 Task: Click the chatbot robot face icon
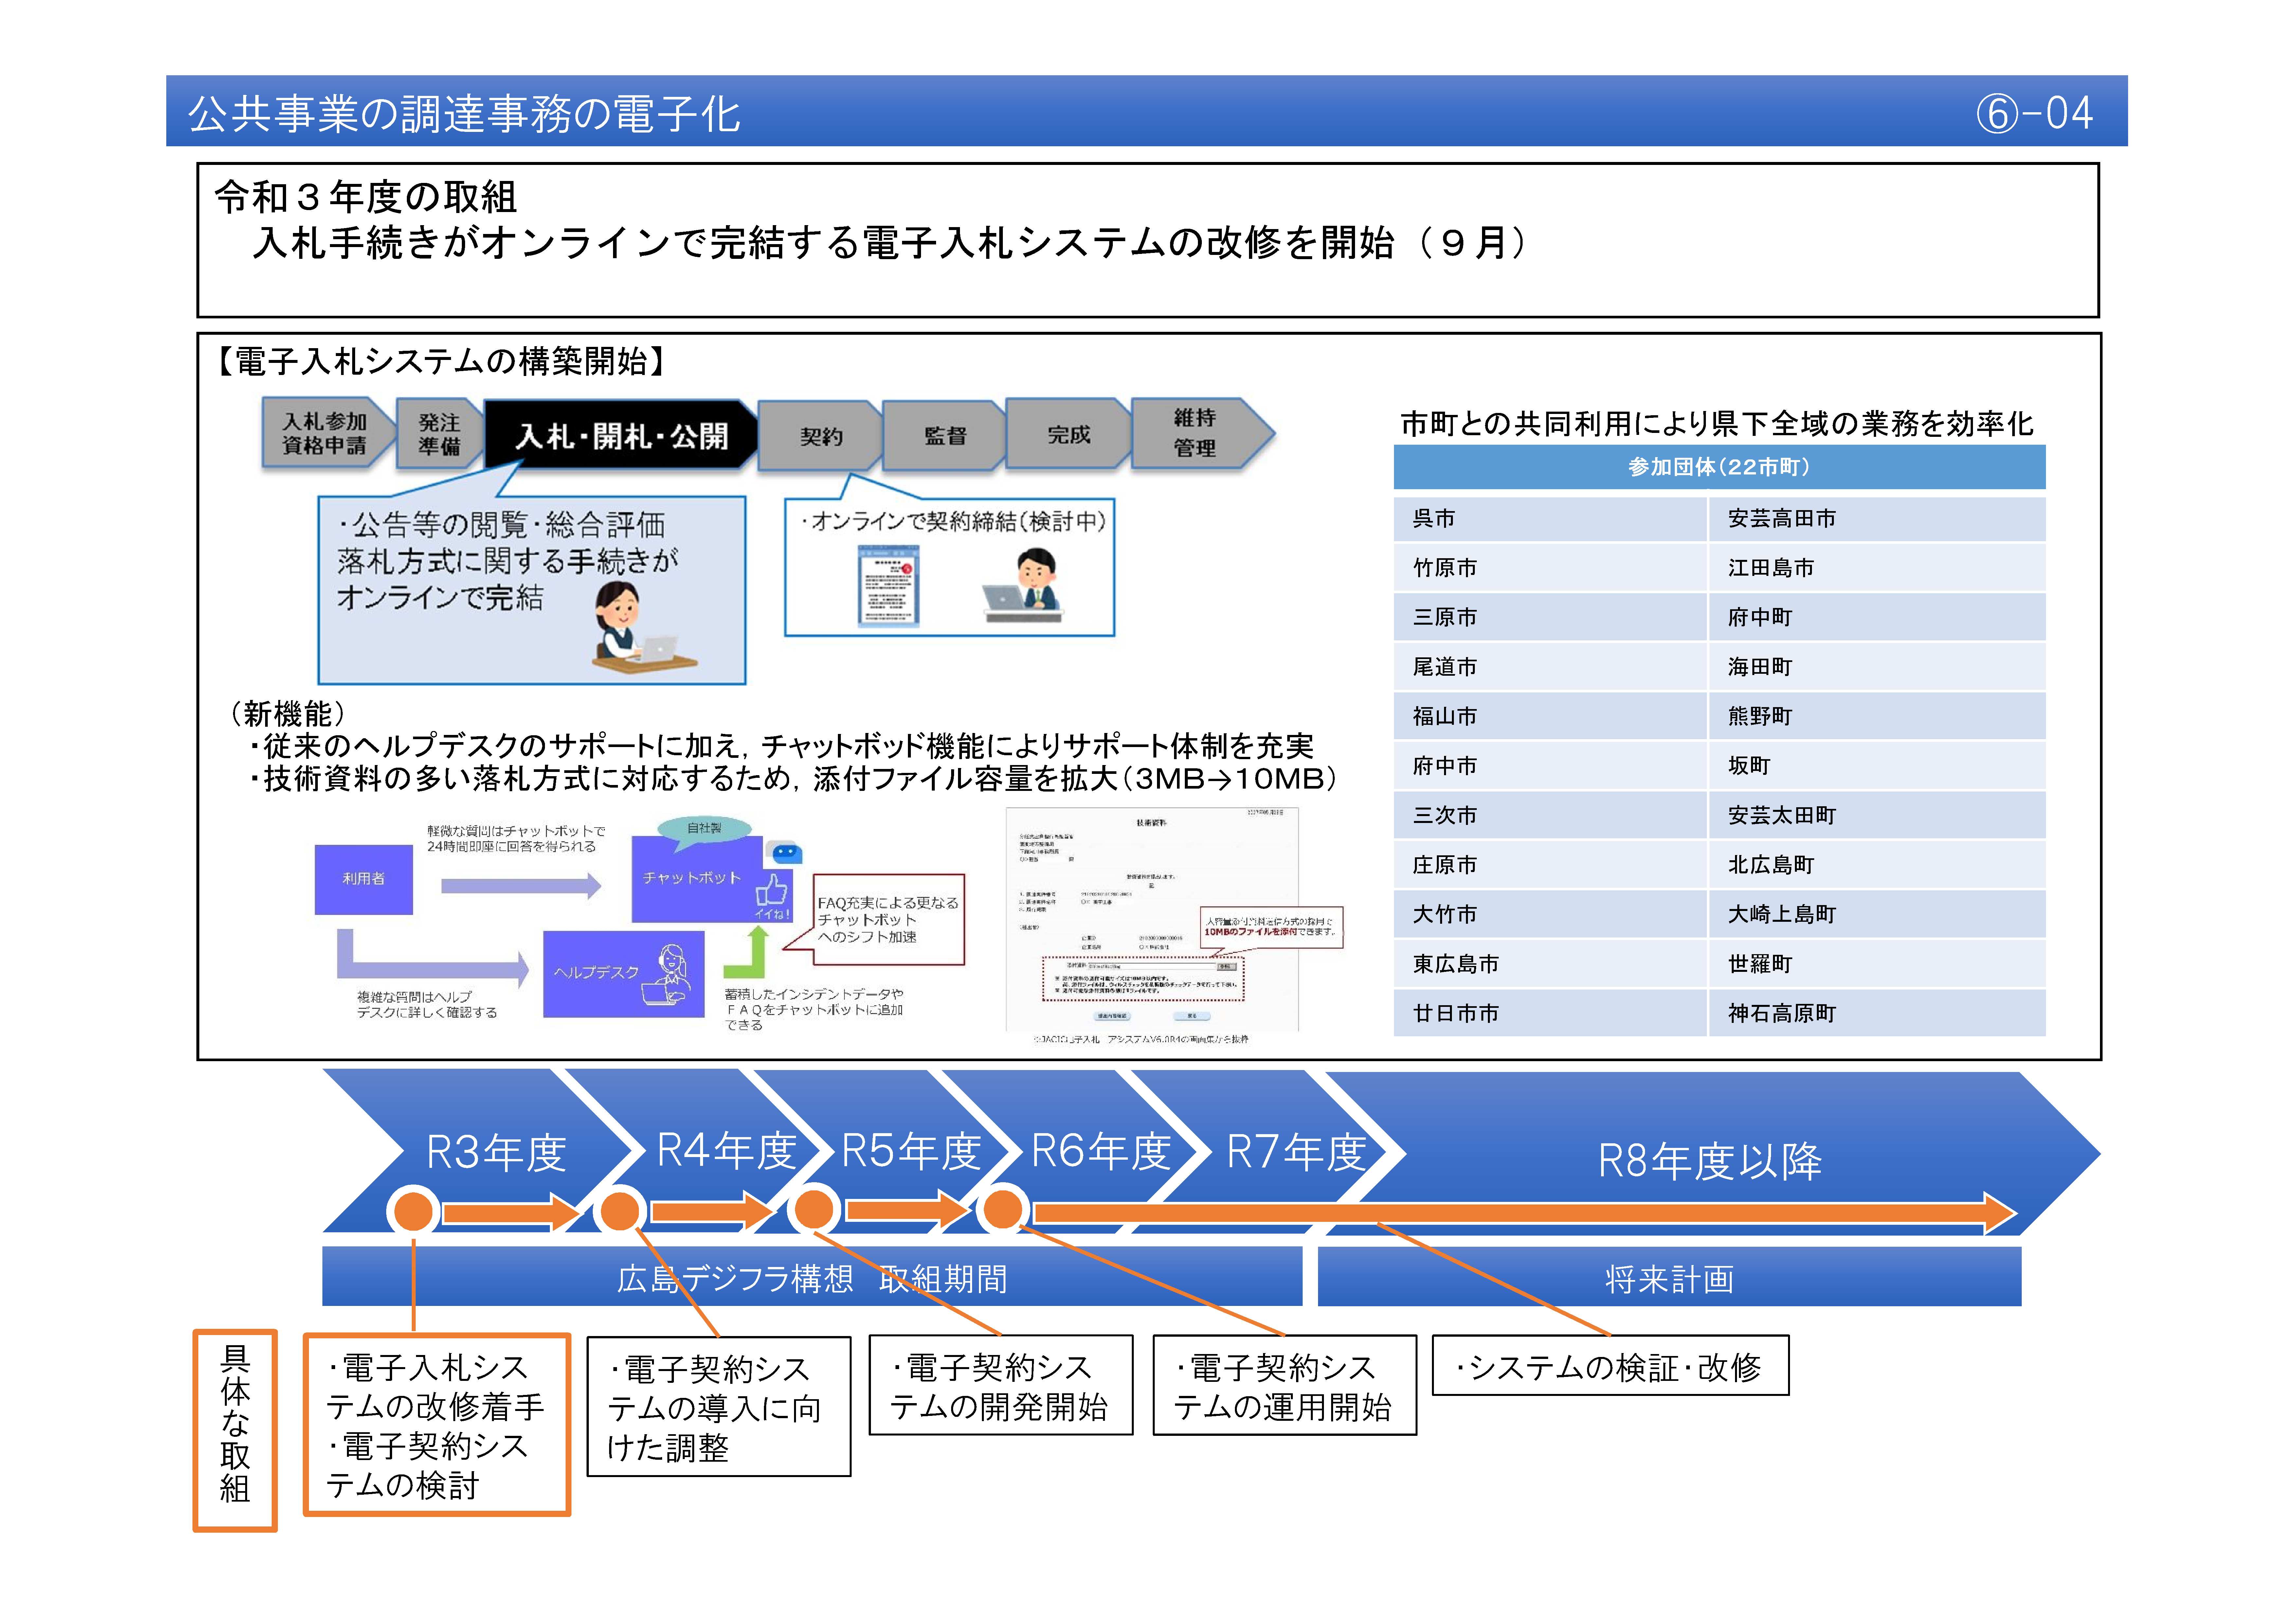tap(785, 852)
